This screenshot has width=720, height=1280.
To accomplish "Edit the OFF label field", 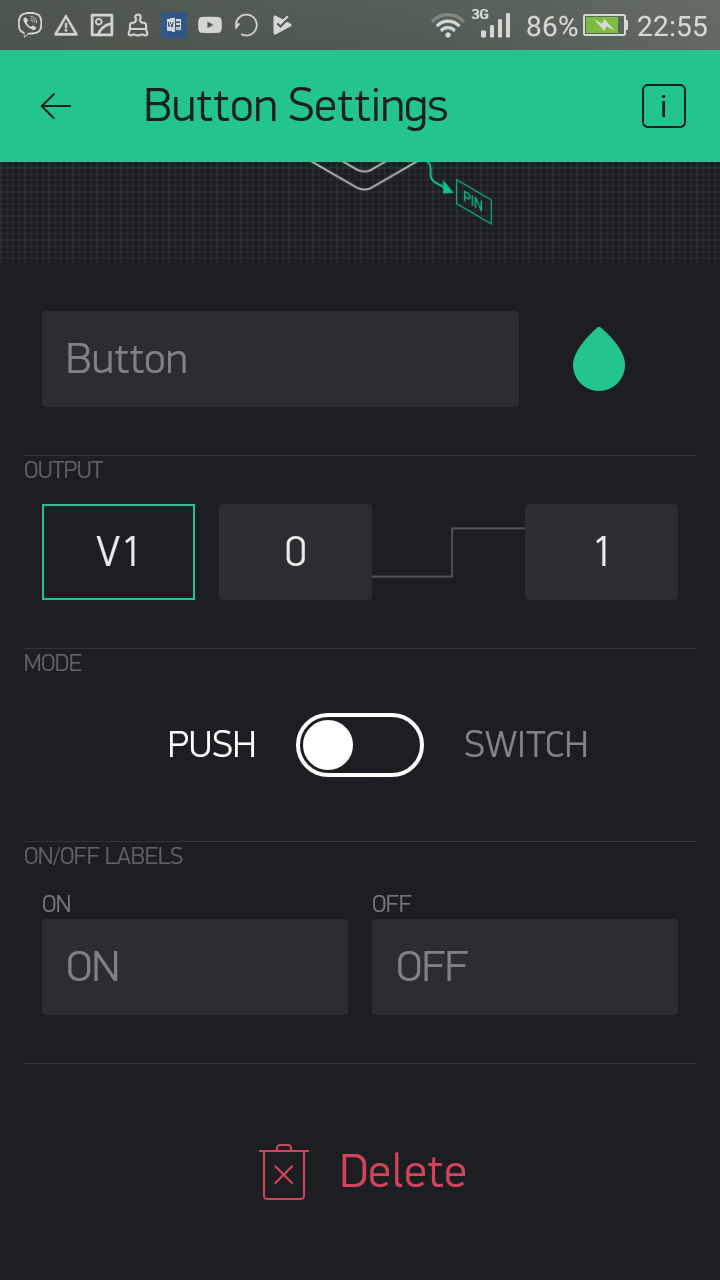I will tap(525, 967).
